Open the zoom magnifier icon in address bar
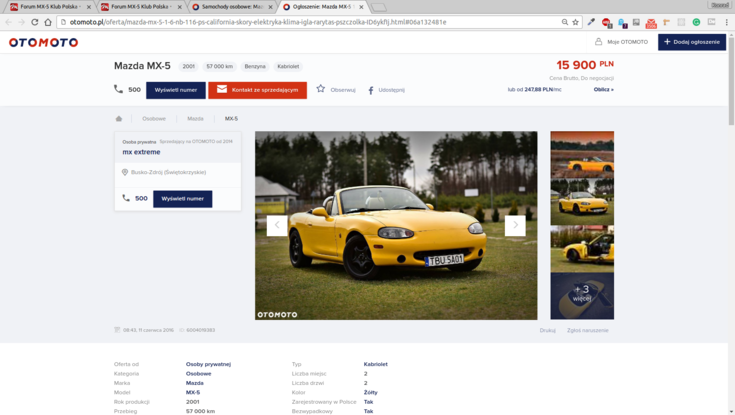 [565, 22]
